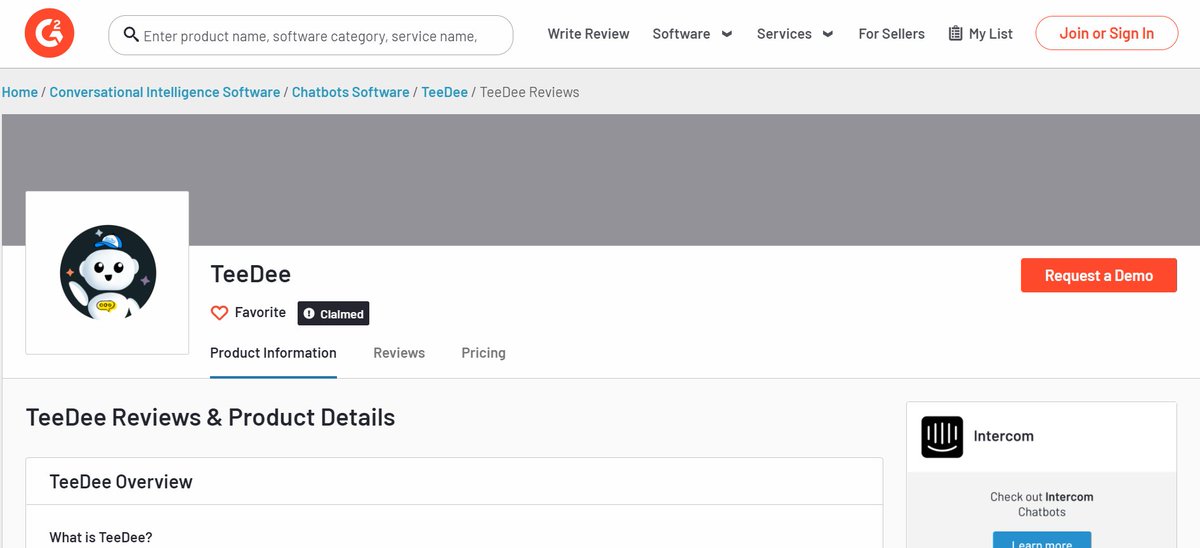Click the TeeDee product title
Image resolution: width=1200 pixels, height=548 pixels.
(250, 274)
